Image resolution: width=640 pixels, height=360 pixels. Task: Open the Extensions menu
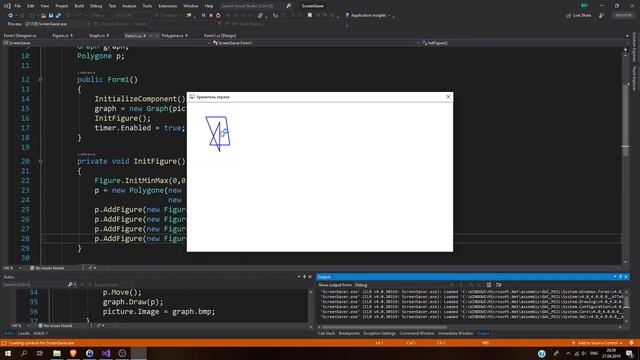pyautogui.click(x=168, y=6)
